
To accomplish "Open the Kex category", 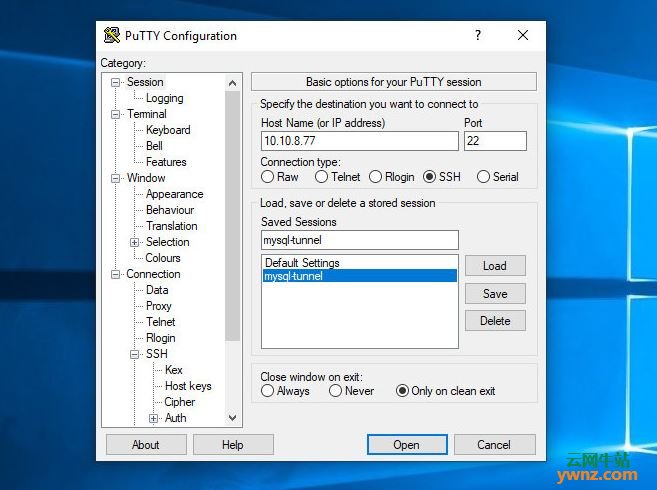I will (x=173, y=370).
